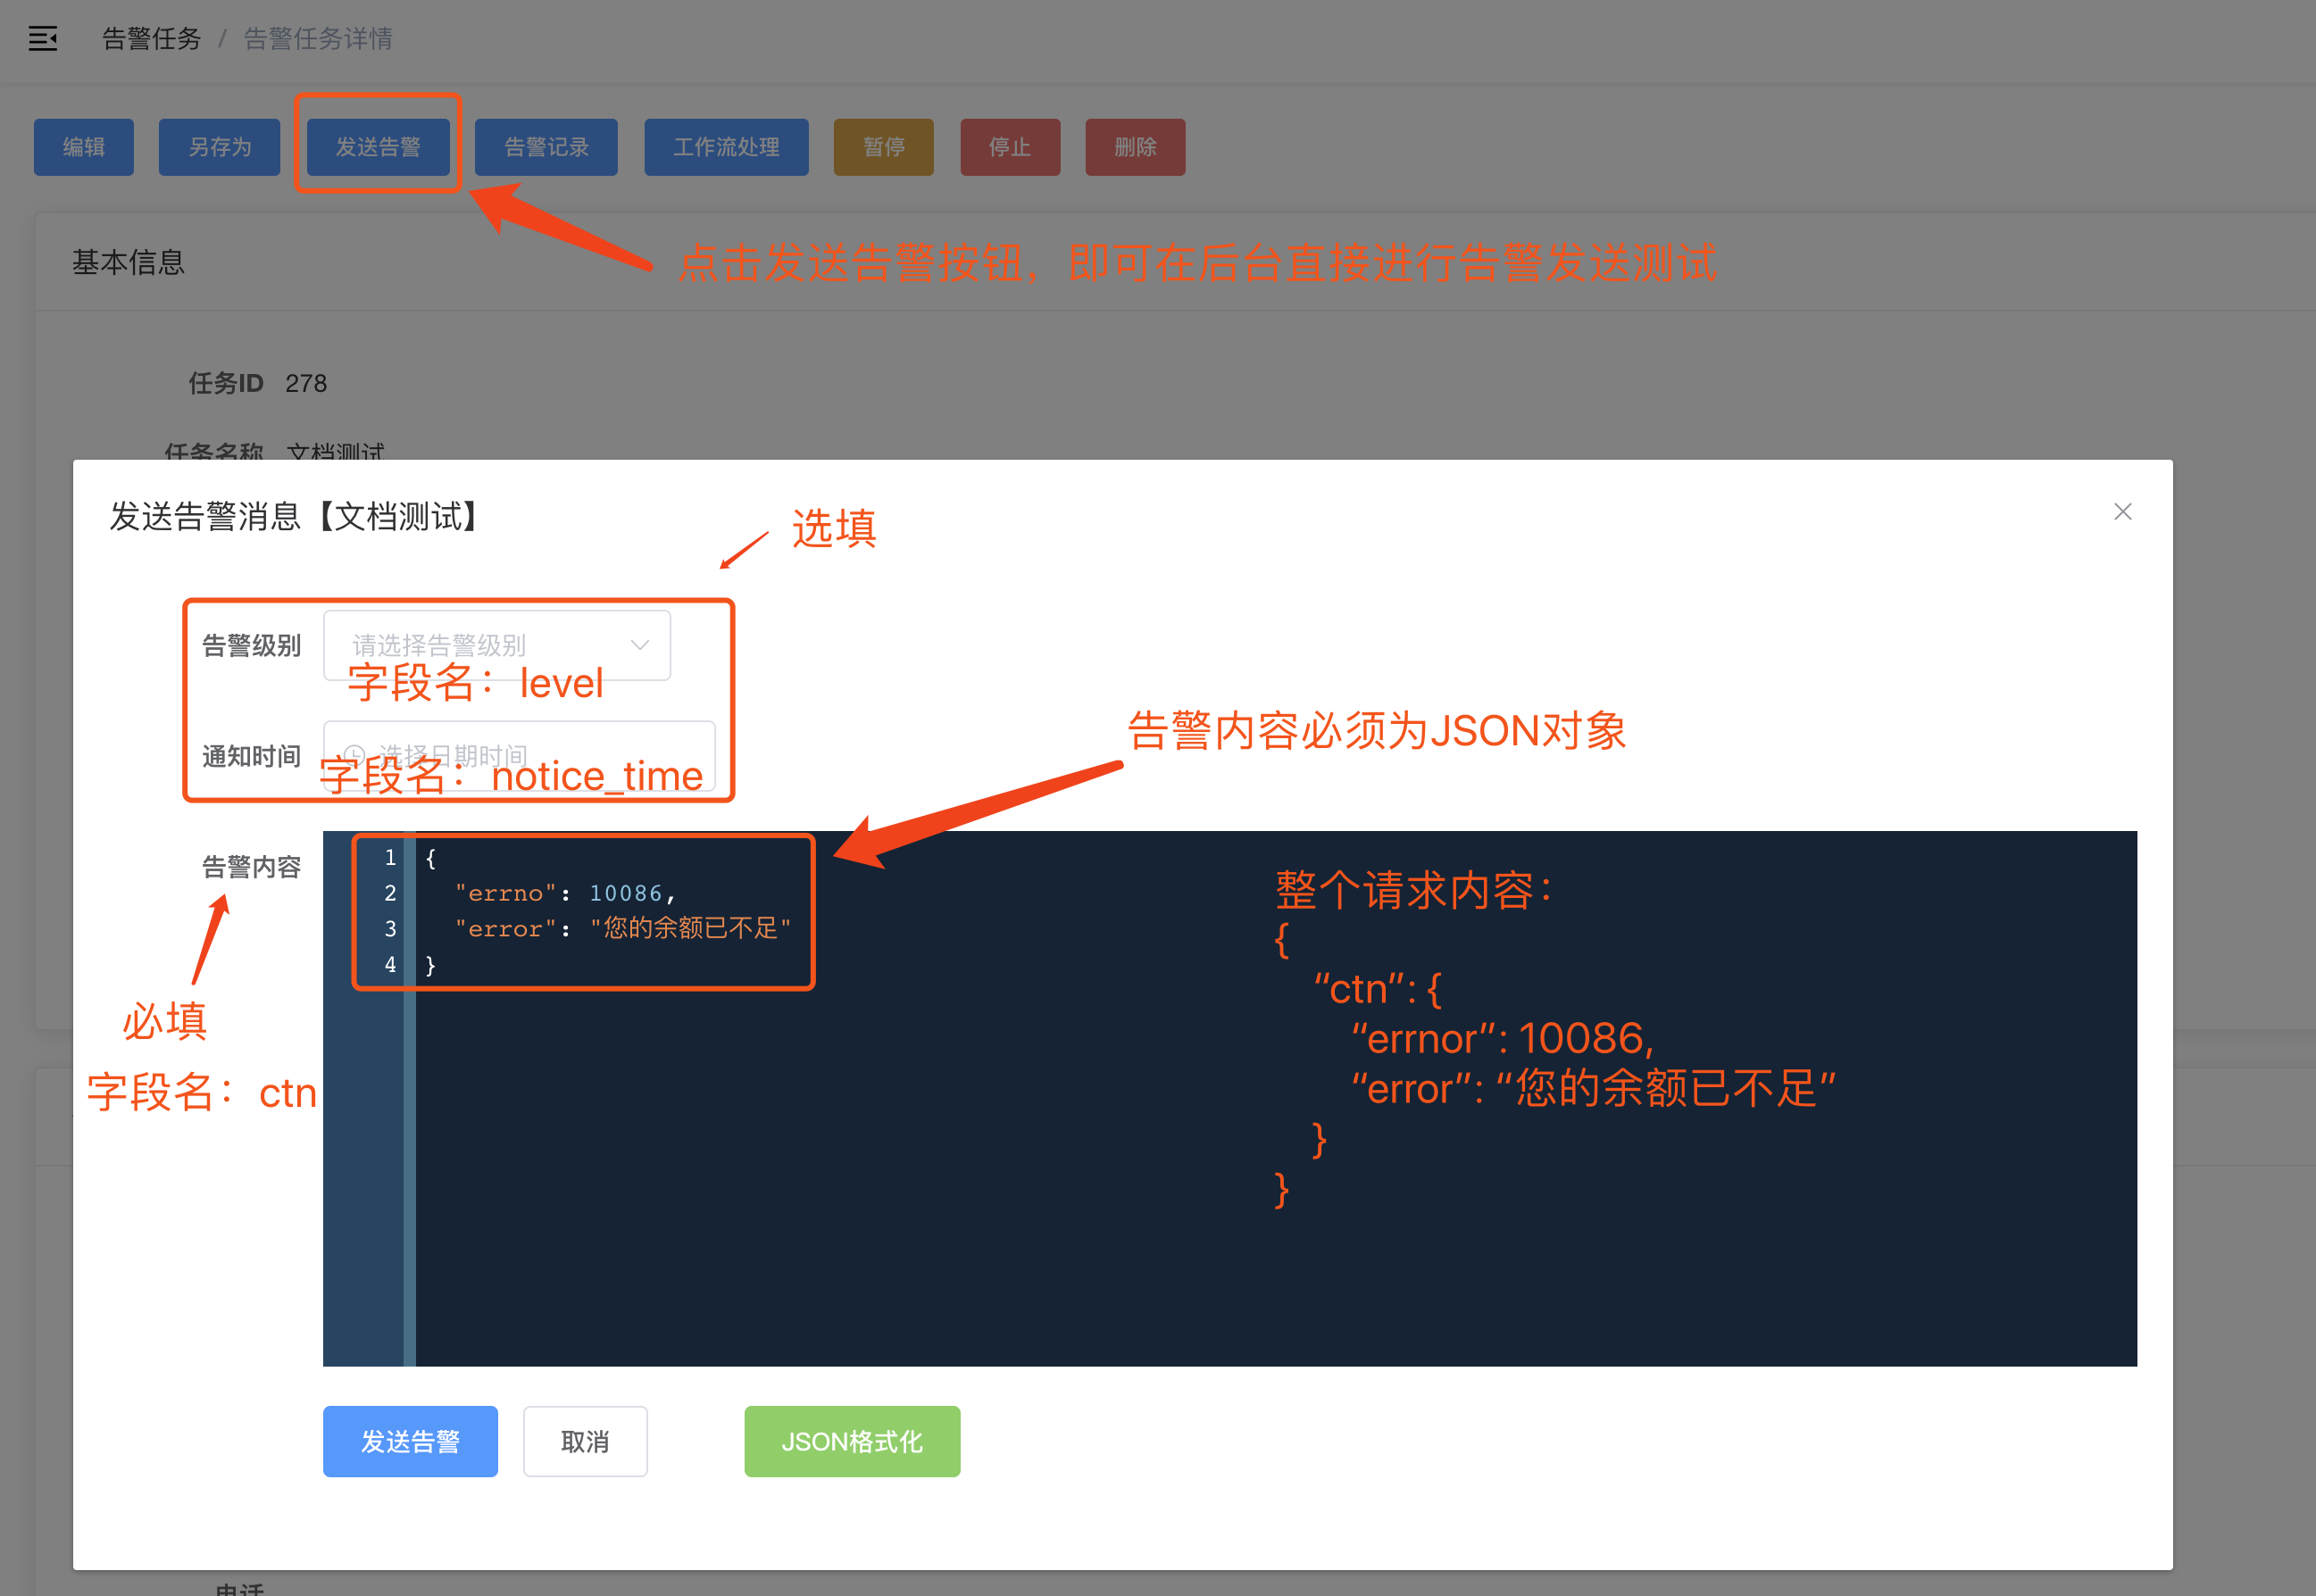Click the notice time date picker field
This screenshot has width=2316, height=1596.
click(x=519, y=755)
